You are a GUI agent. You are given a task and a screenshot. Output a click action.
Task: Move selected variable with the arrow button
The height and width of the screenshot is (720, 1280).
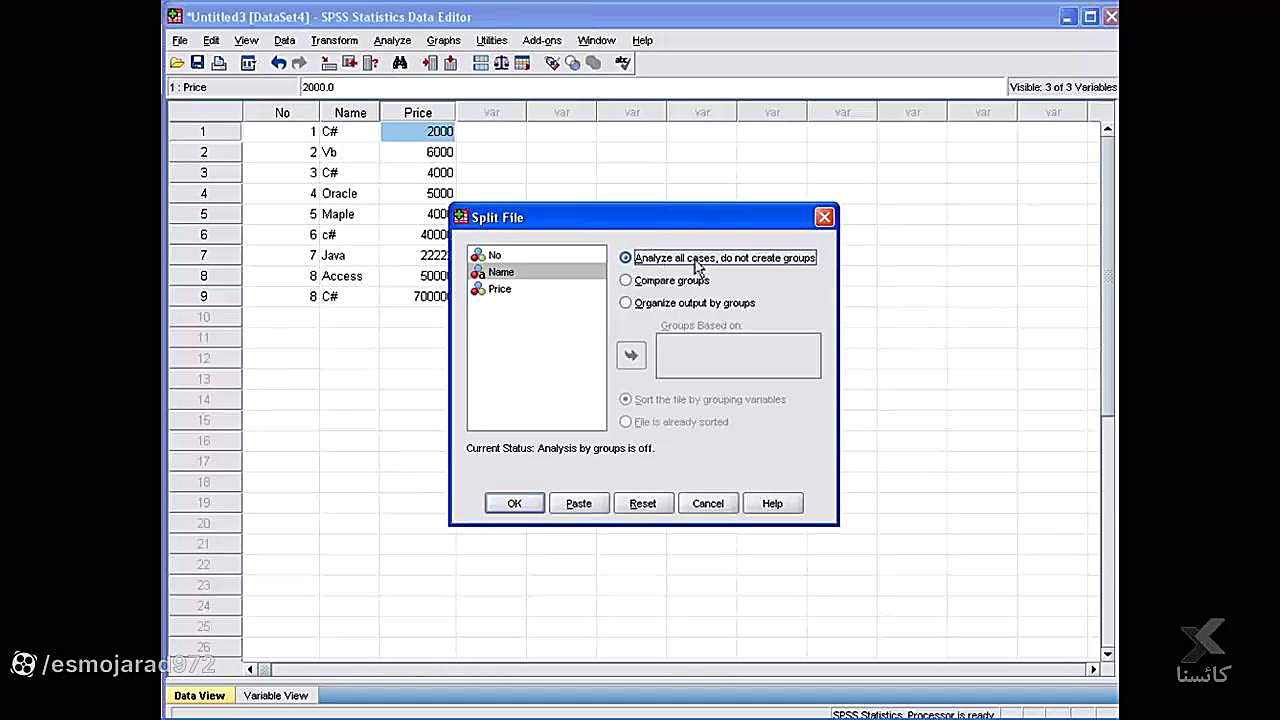point(631,355)
